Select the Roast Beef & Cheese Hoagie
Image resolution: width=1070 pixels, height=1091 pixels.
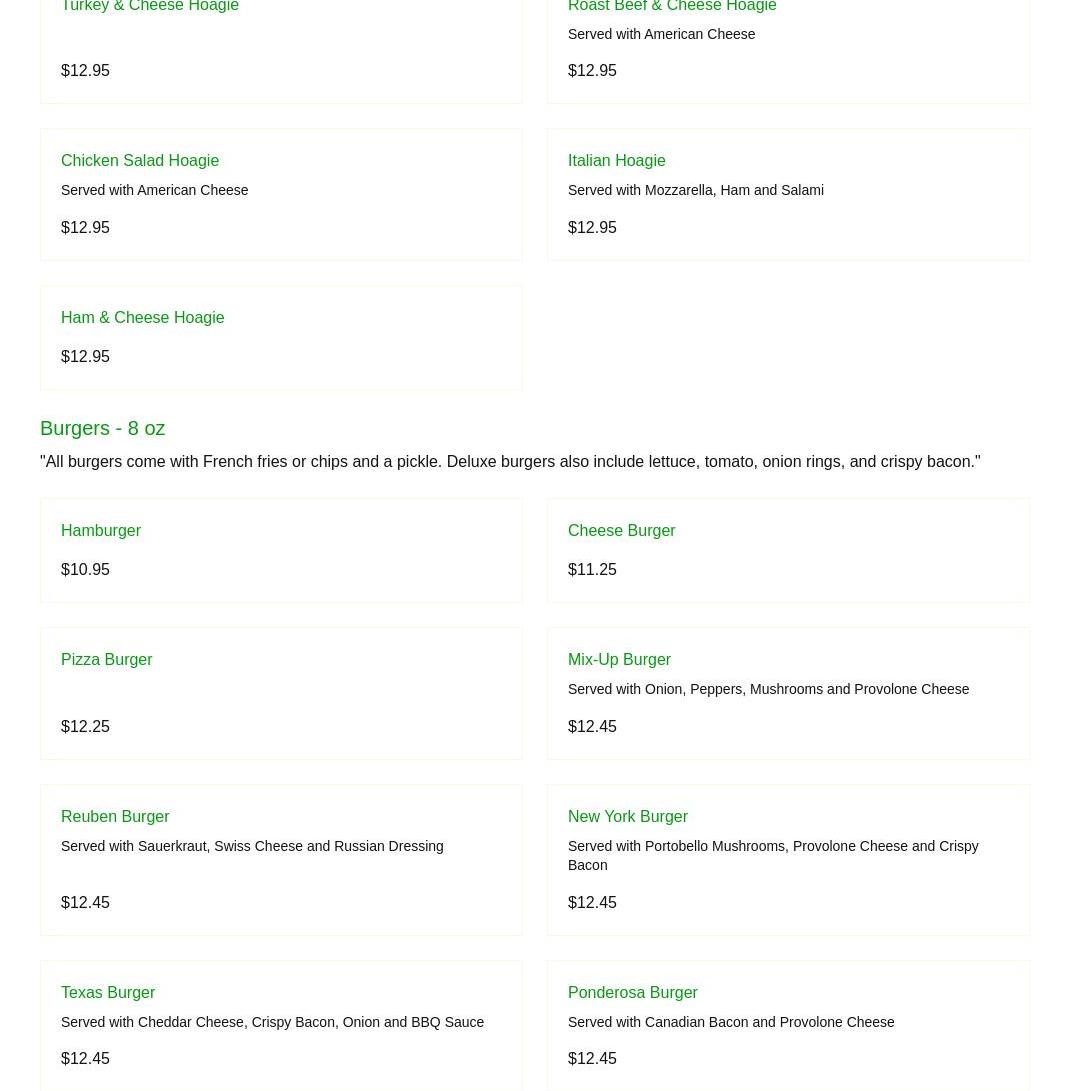coord(672,7)
